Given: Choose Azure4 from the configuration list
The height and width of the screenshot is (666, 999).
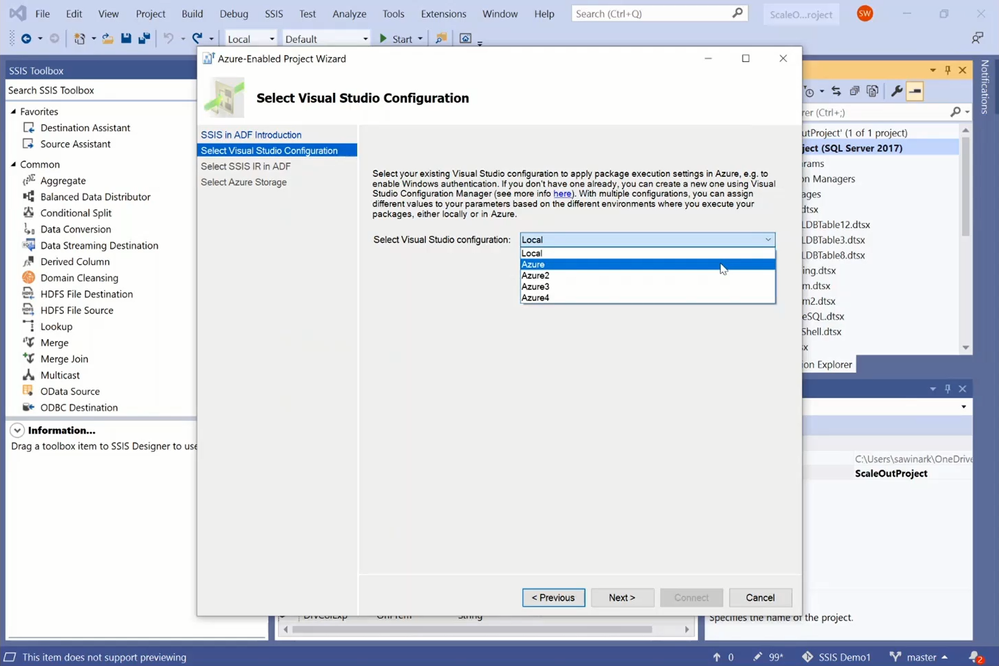Looking at the screenshot, I should [647, 298].
